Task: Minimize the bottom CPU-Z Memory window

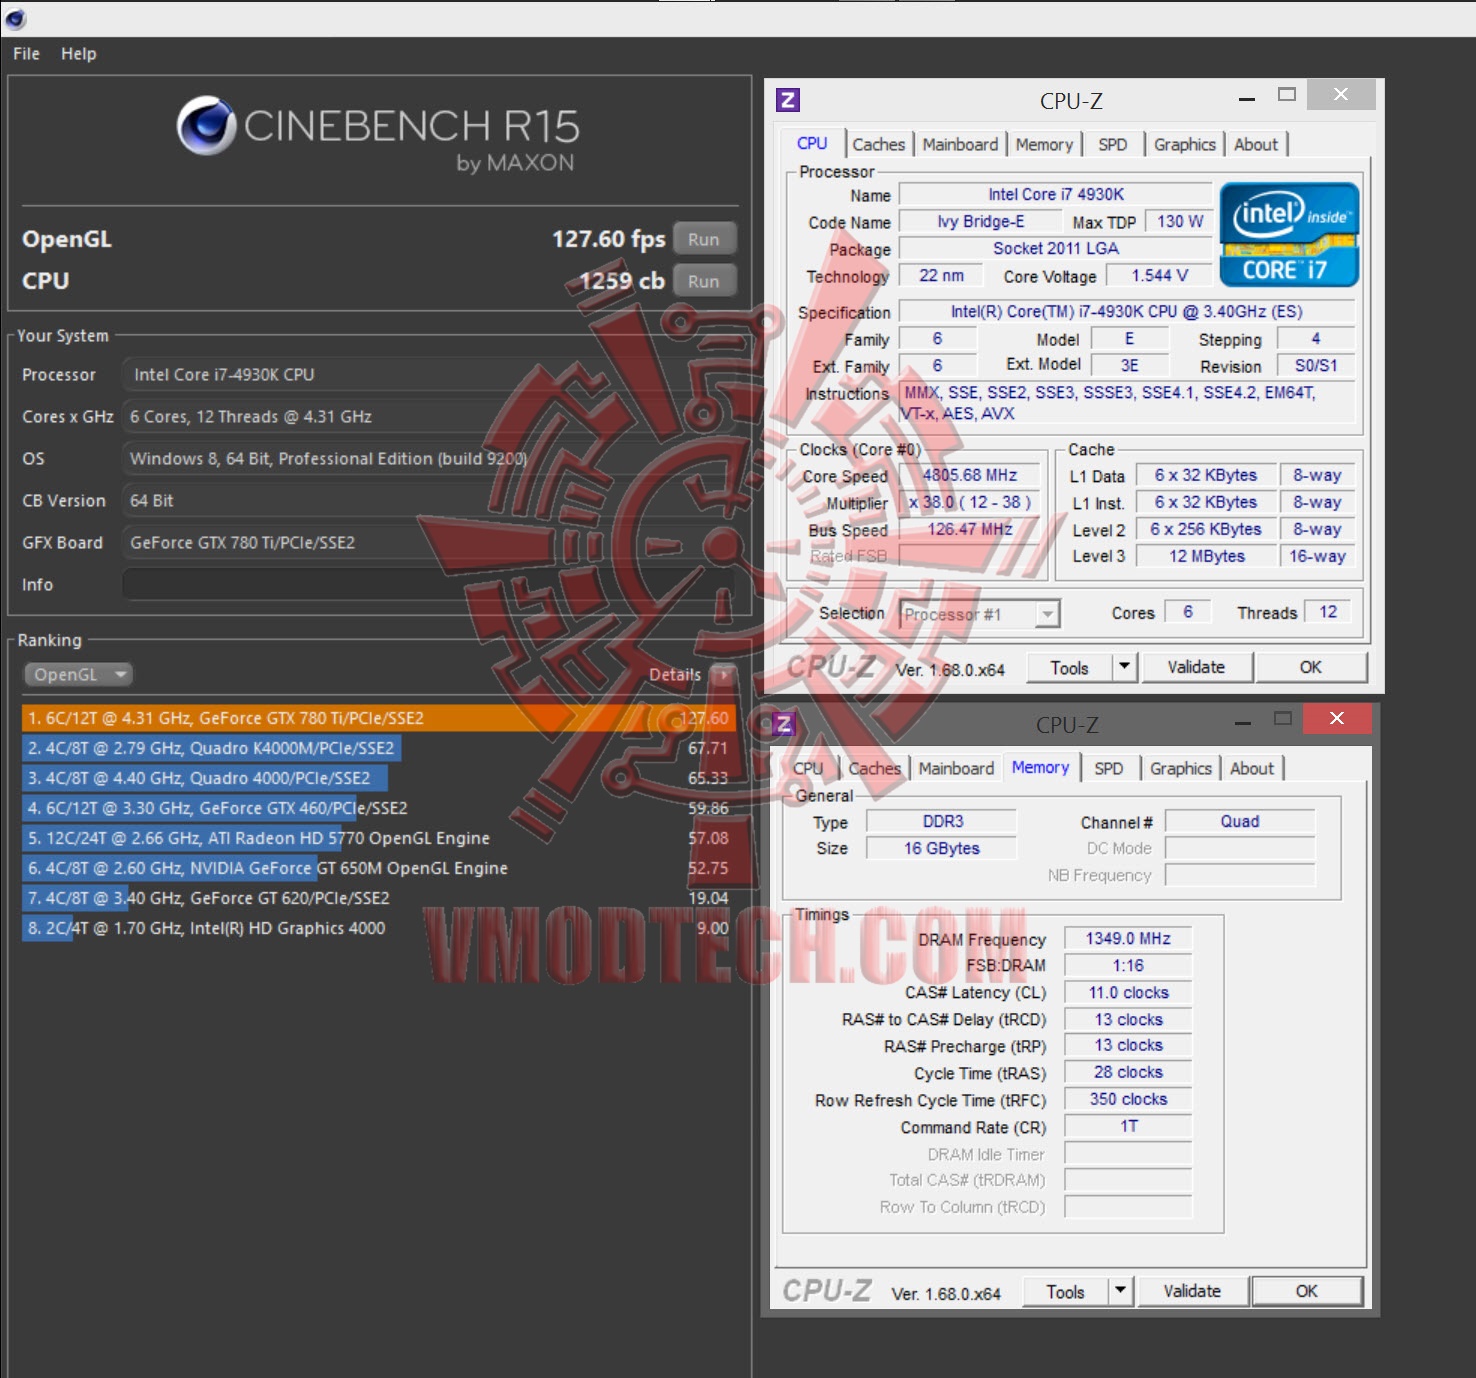Action: (x=1243, y=722)
